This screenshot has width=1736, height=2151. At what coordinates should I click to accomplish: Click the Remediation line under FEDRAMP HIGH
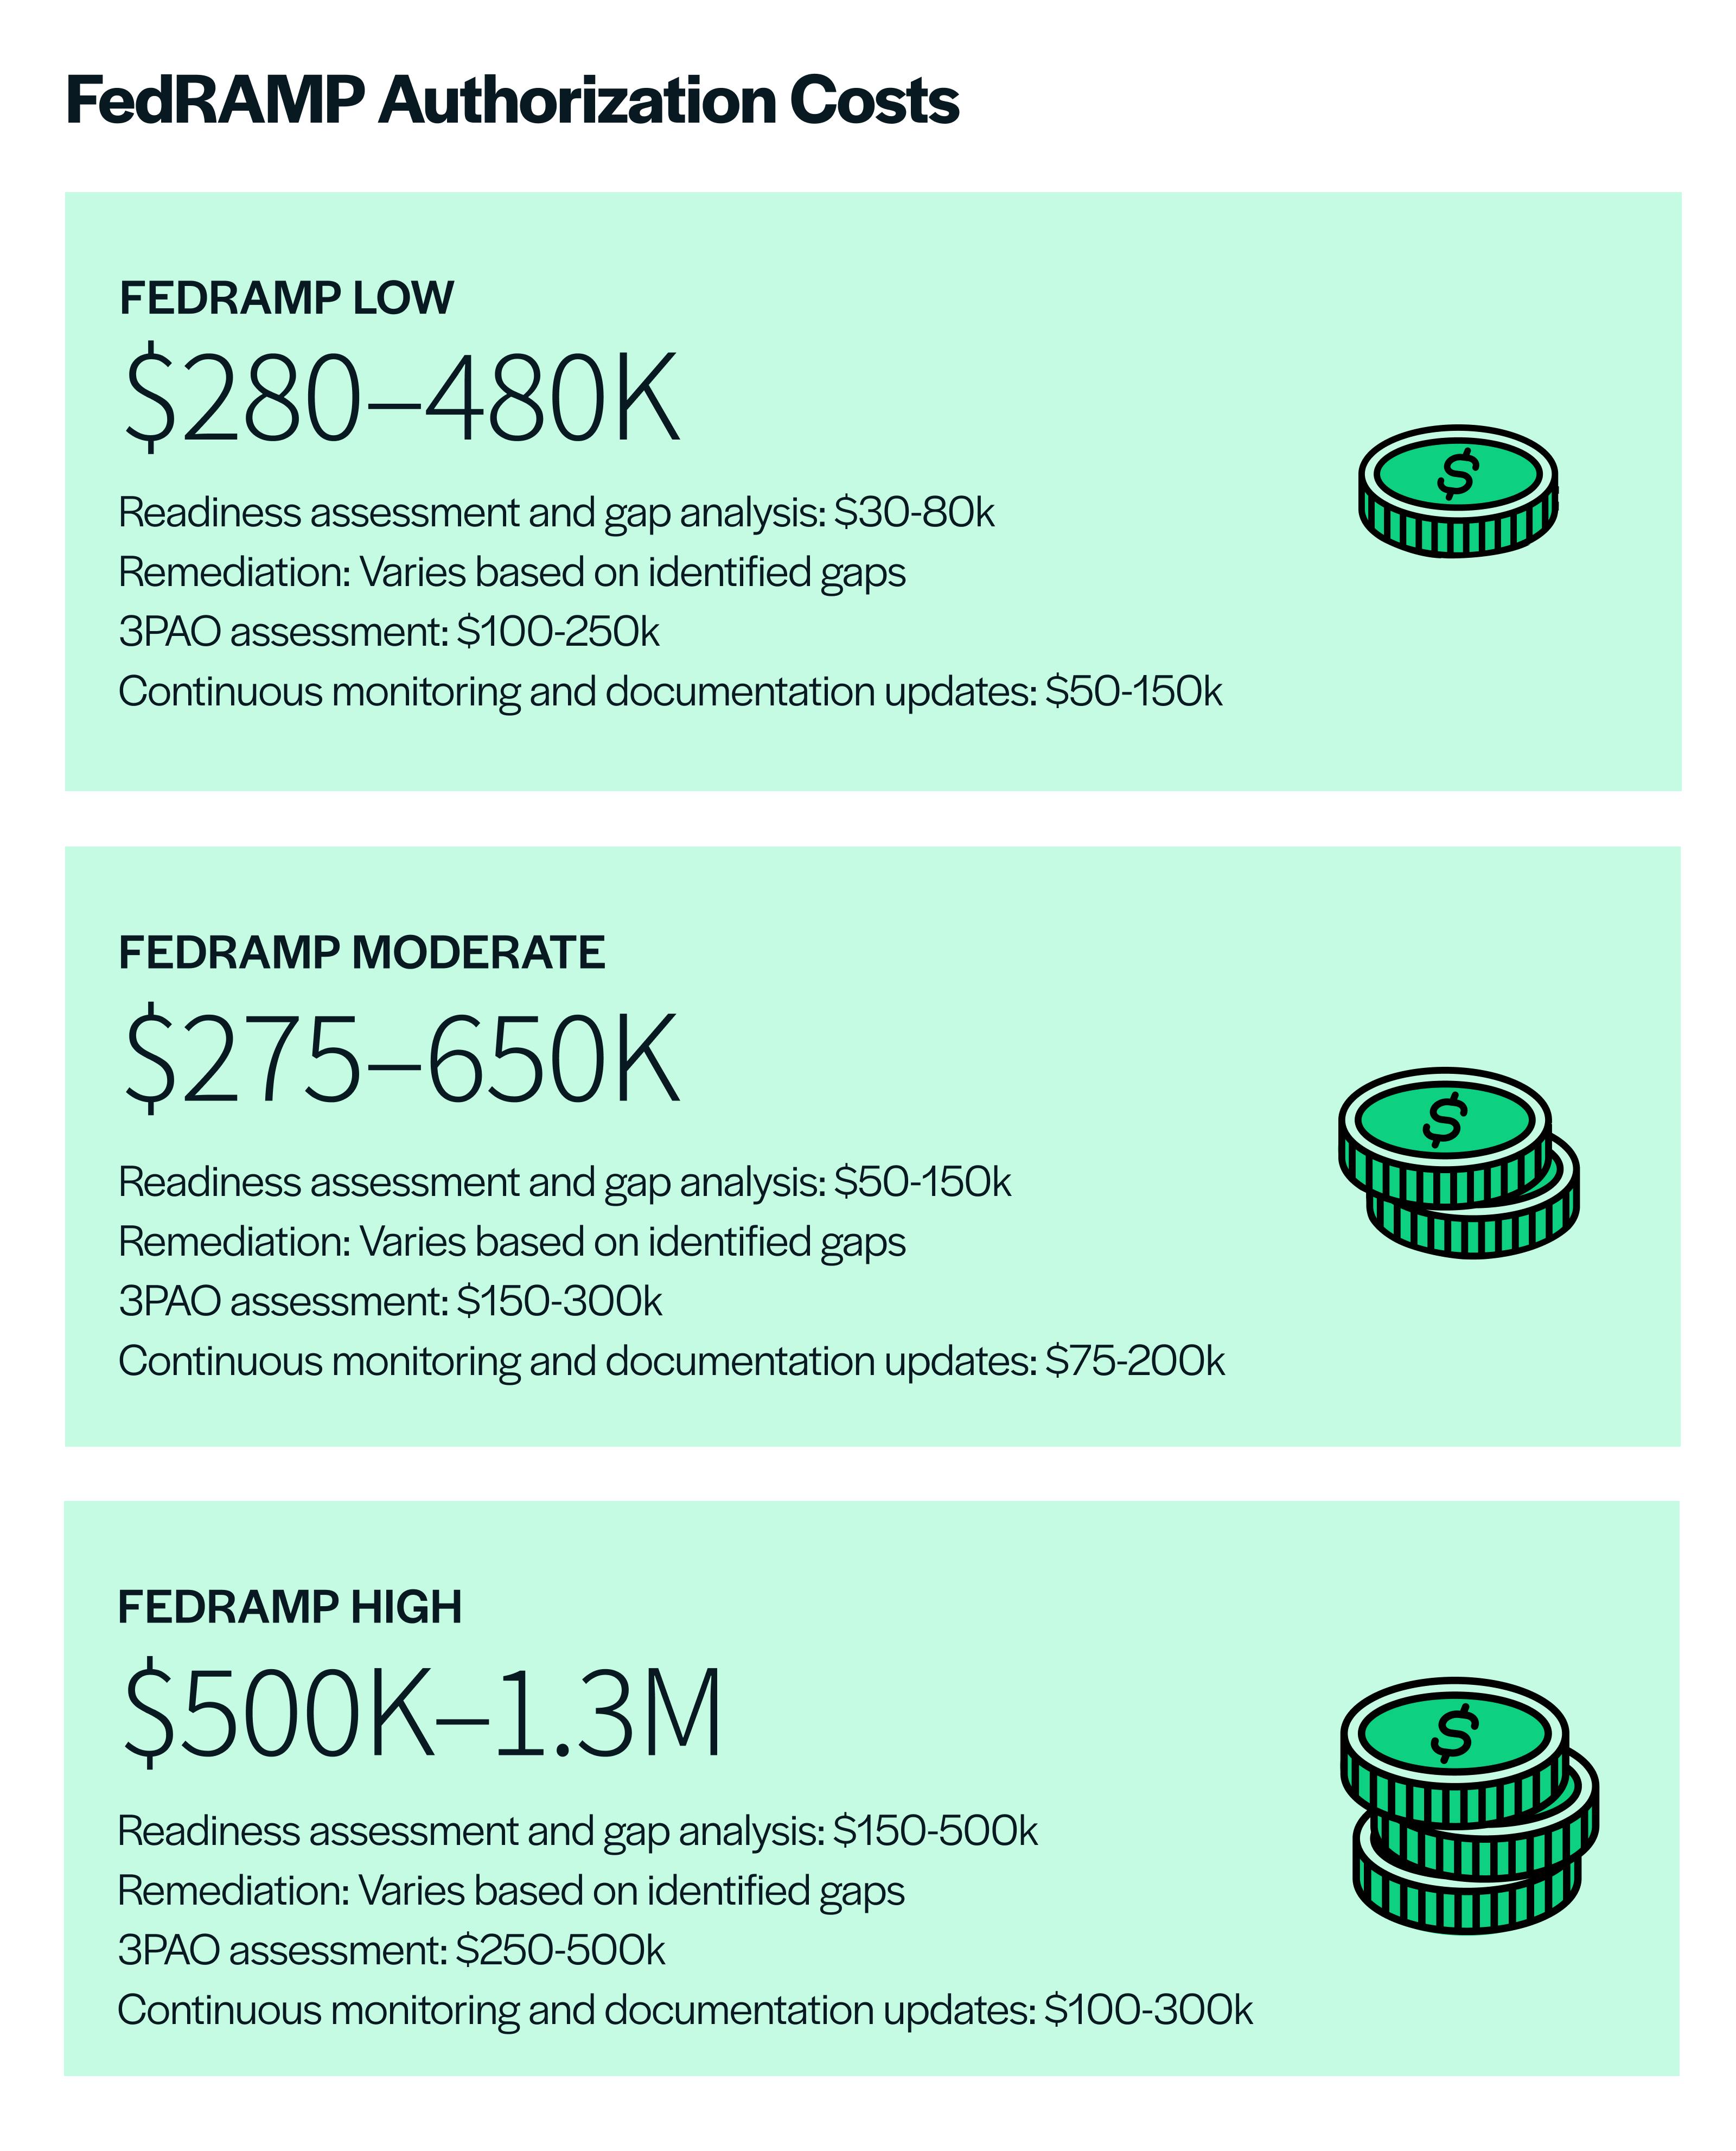point(510,1891)
